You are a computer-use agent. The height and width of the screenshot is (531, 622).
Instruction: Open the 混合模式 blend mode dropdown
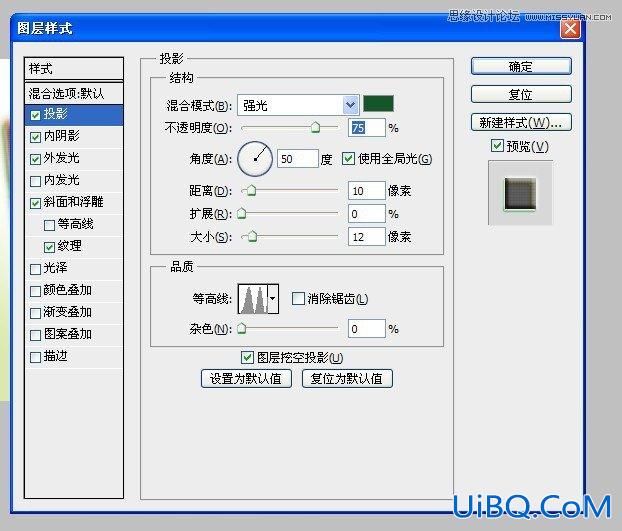pos(298,105)
